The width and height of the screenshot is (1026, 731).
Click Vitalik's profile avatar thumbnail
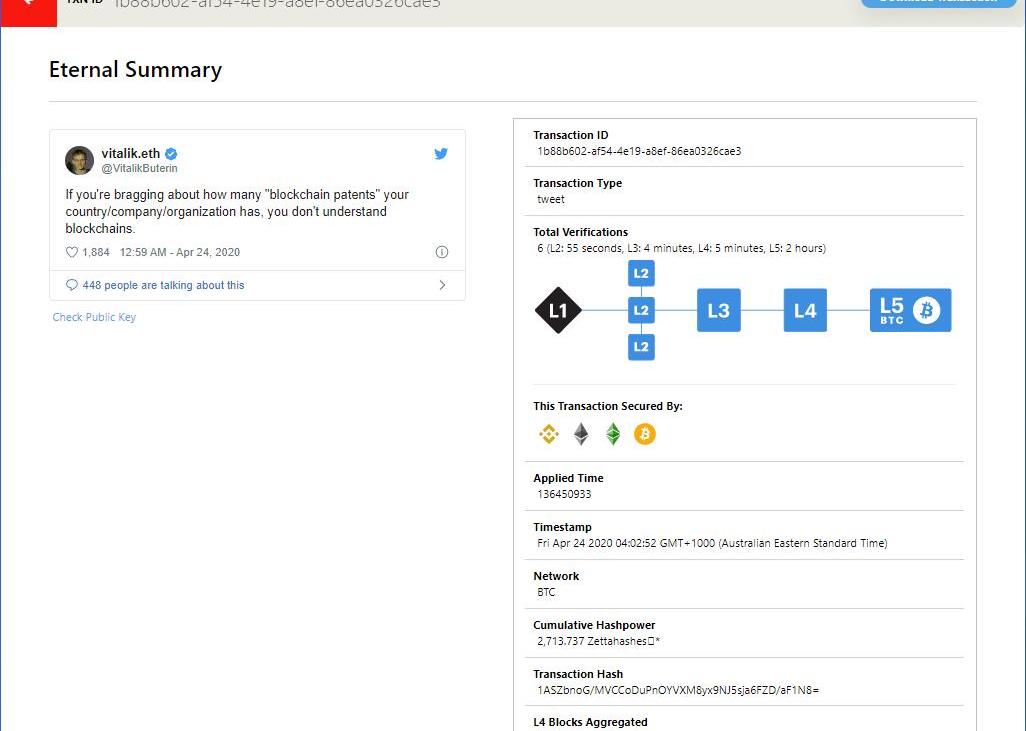tap(80, 160)
